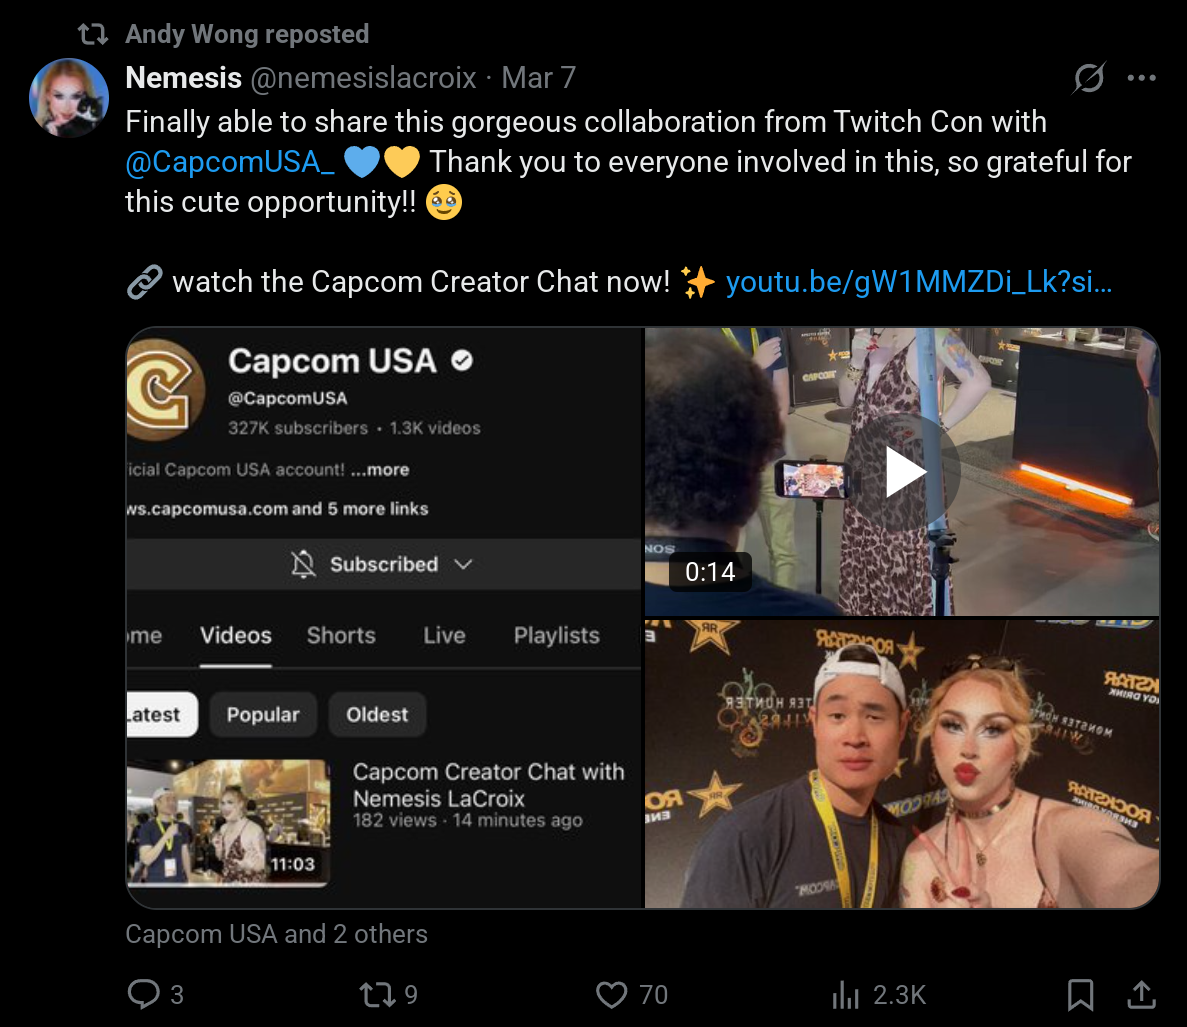Repost this tweet using the retweet icon
Image resolution: width=1187 pixels, height=1027 pixels.
[377, 994]
